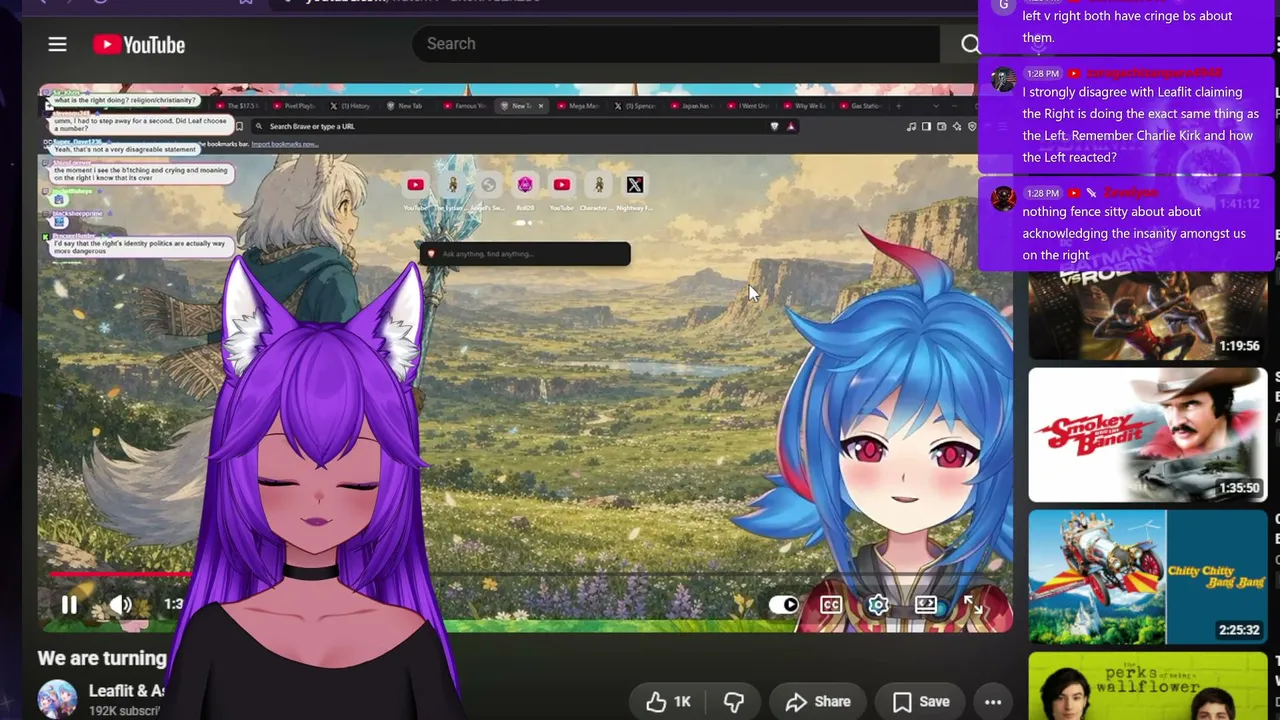Click the 'what is the right doing?' chat bubble
1280x720 pixels.
click(124, 101)
